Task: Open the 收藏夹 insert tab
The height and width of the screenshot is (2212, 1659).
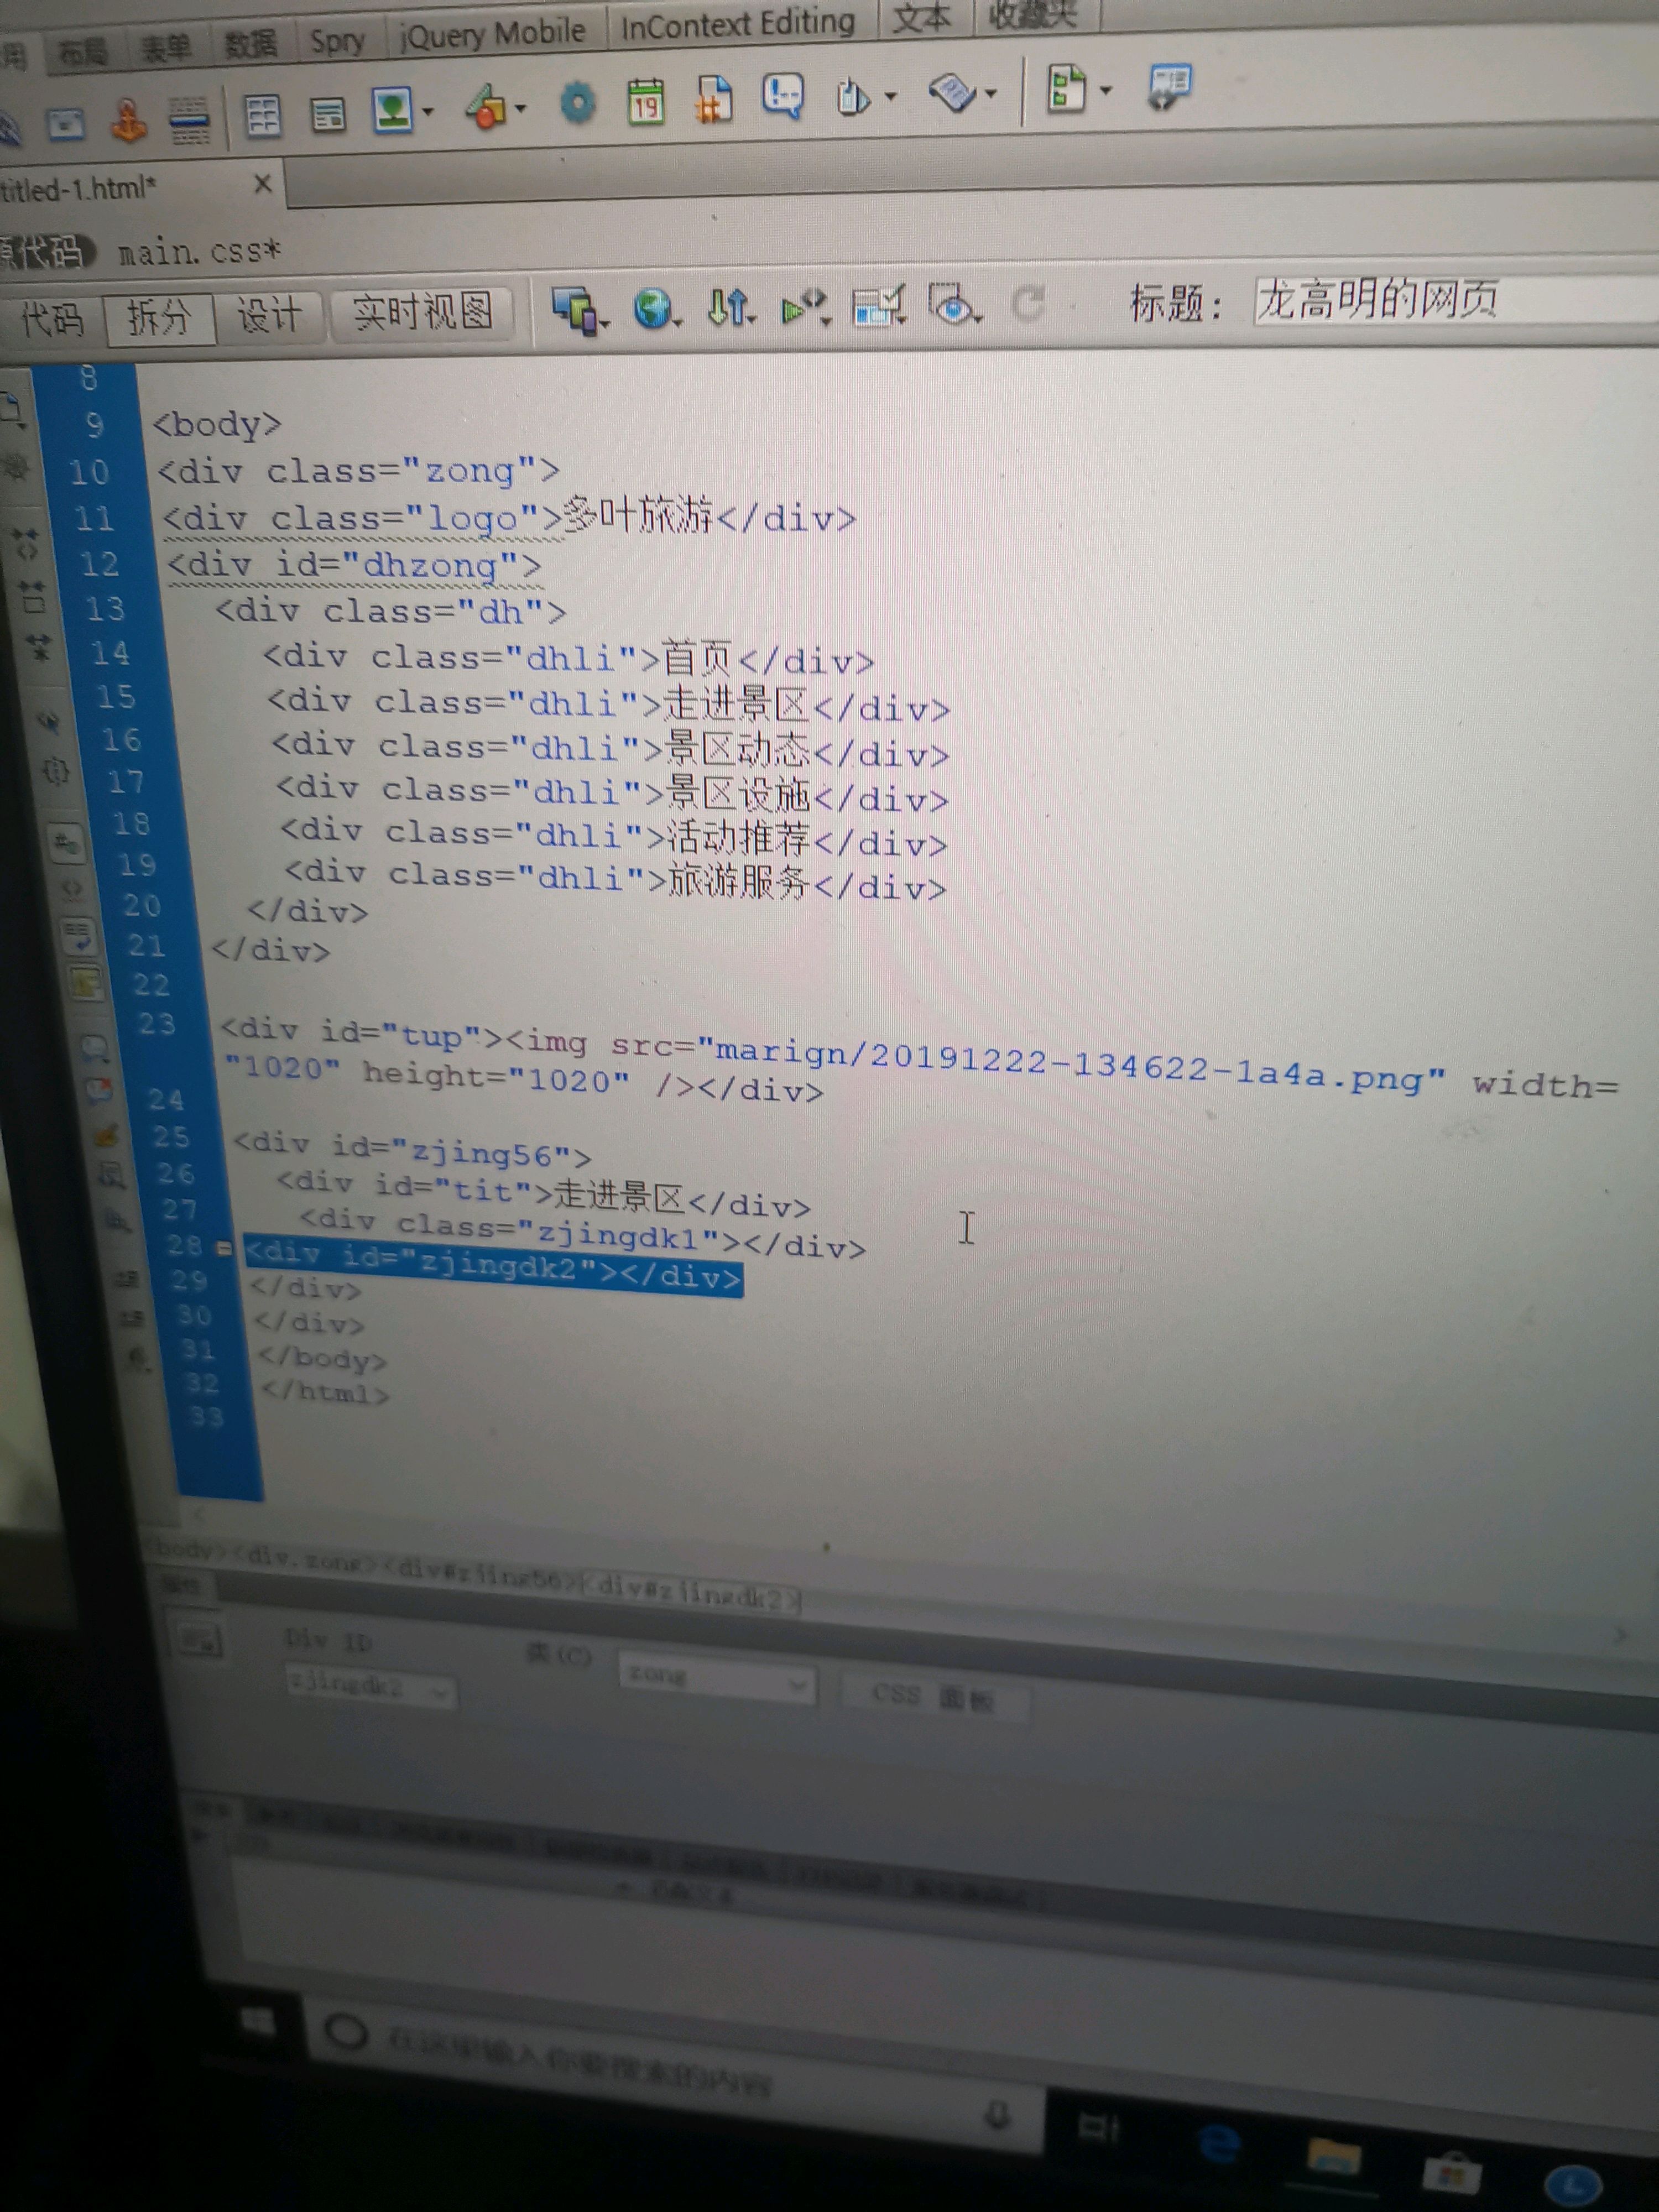Action: coord(1033,13)
